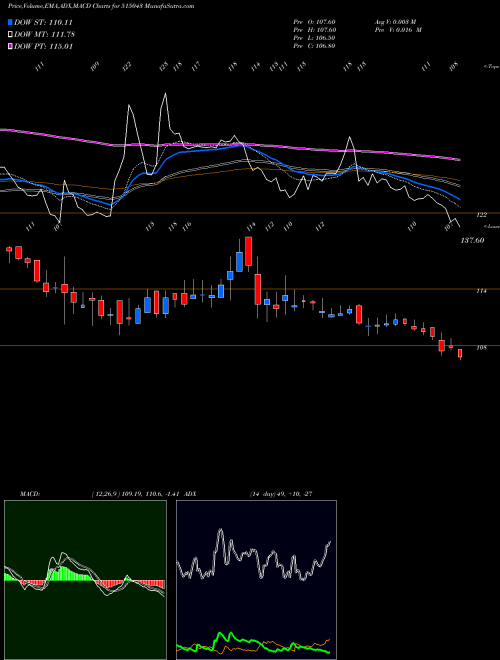The height and width of the screenshot is (660, 500).
Task: Click the chart title mentioning MunafaSutra.com
Action: pos(101,6)
